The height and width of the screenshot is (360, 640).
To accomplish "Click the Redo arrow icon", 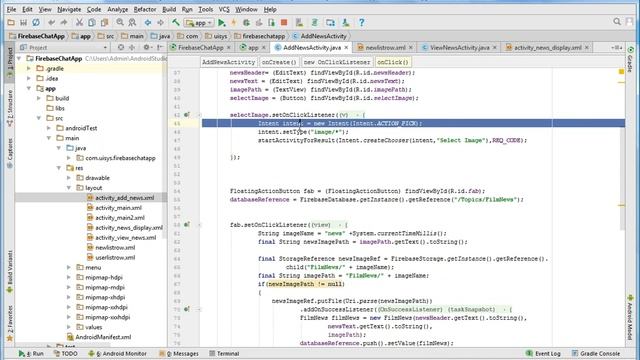I will click(64, 22).
